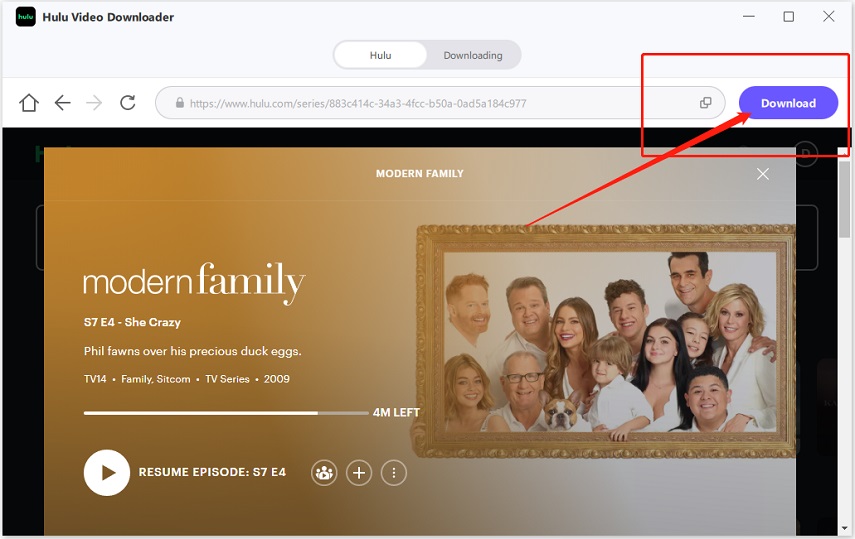This screenshot has height=539, width=855.
Task: Close the Modern Family details overlay
Action: click(x=763, y=174)
